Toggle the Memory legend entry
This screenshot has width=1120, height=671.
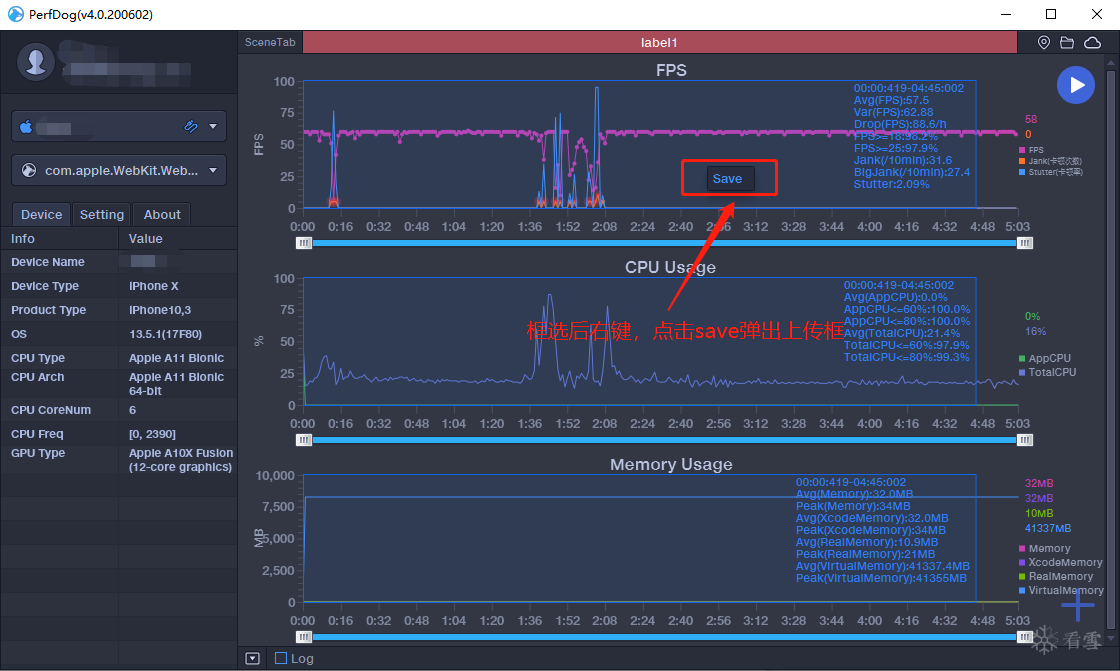(x=1044, y=548)
